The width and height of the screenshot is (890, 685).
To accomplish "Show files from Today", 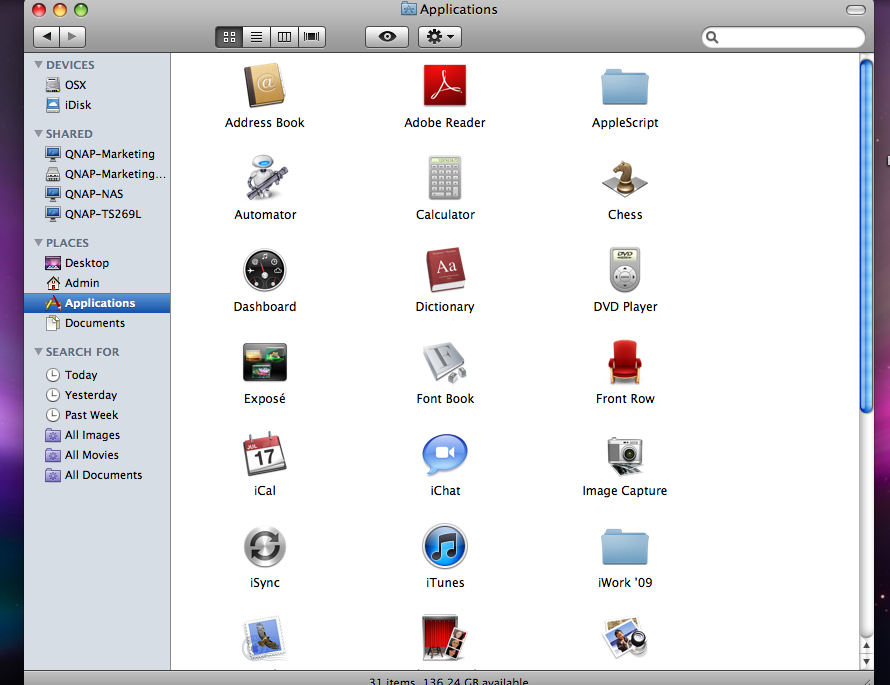I will coord(97,375).
